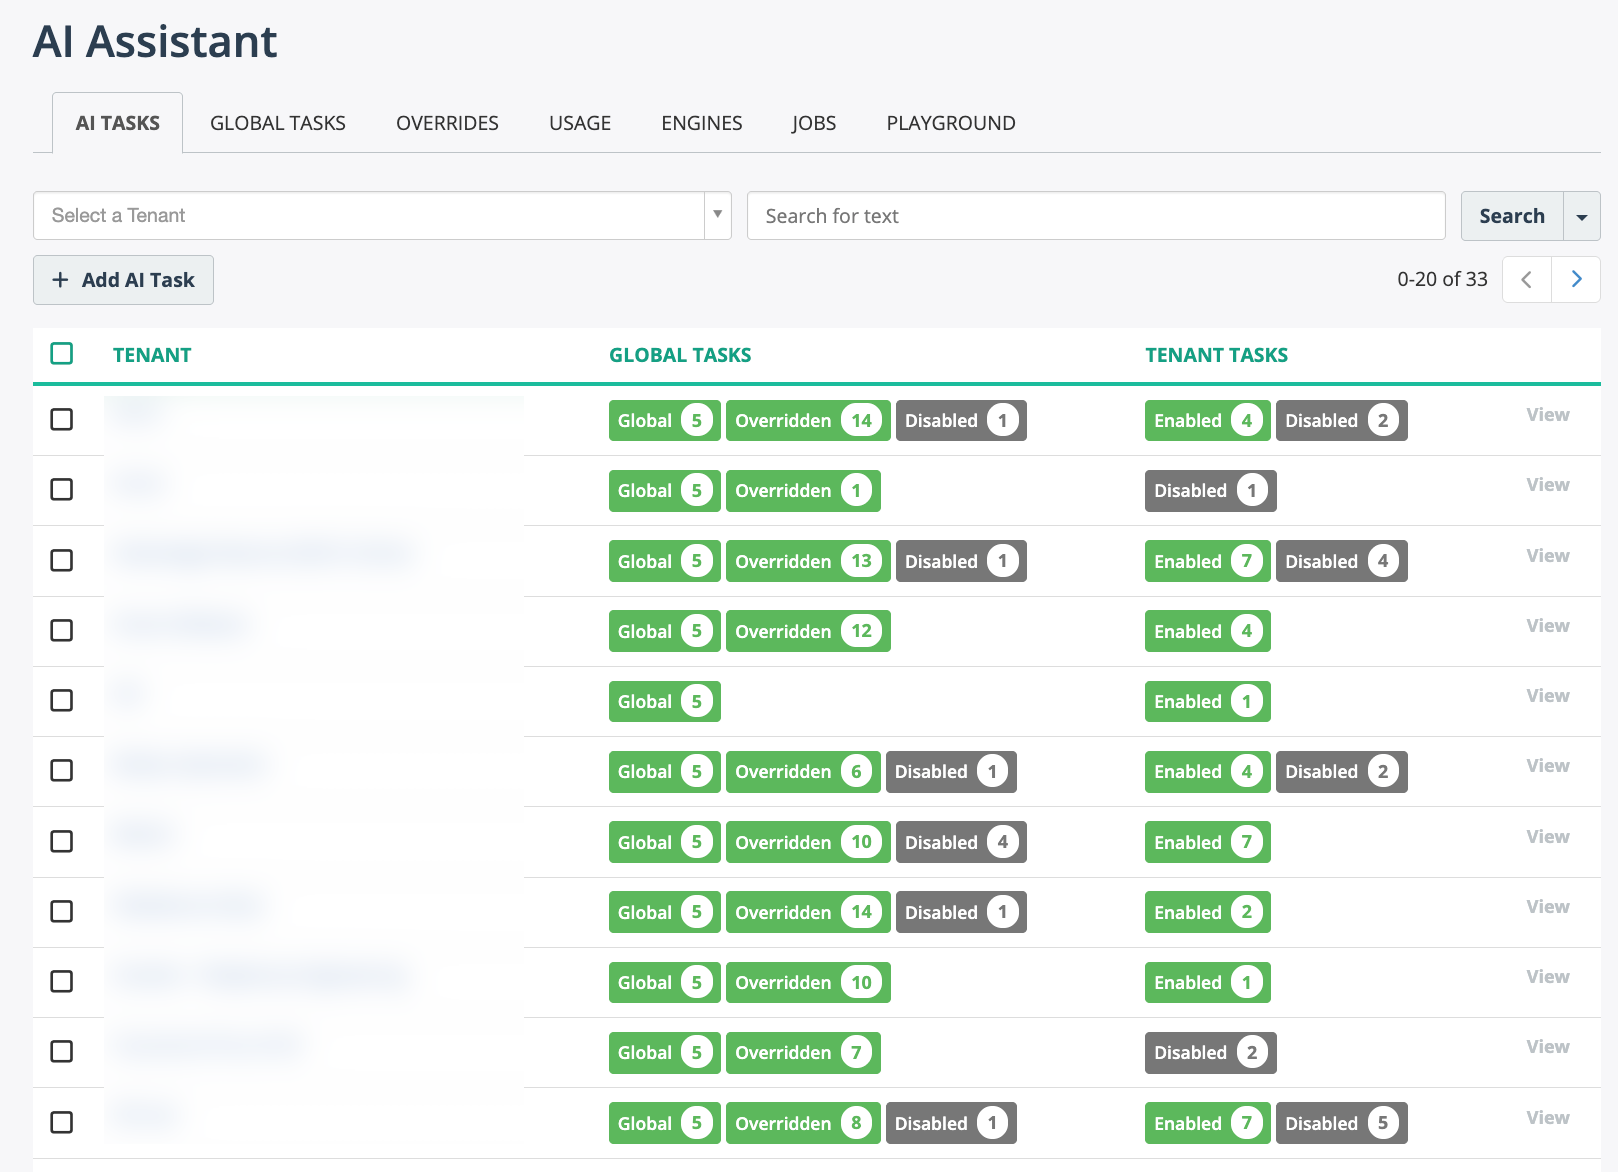Switch to the Global Tasks tab

click(x=277, y=123)
